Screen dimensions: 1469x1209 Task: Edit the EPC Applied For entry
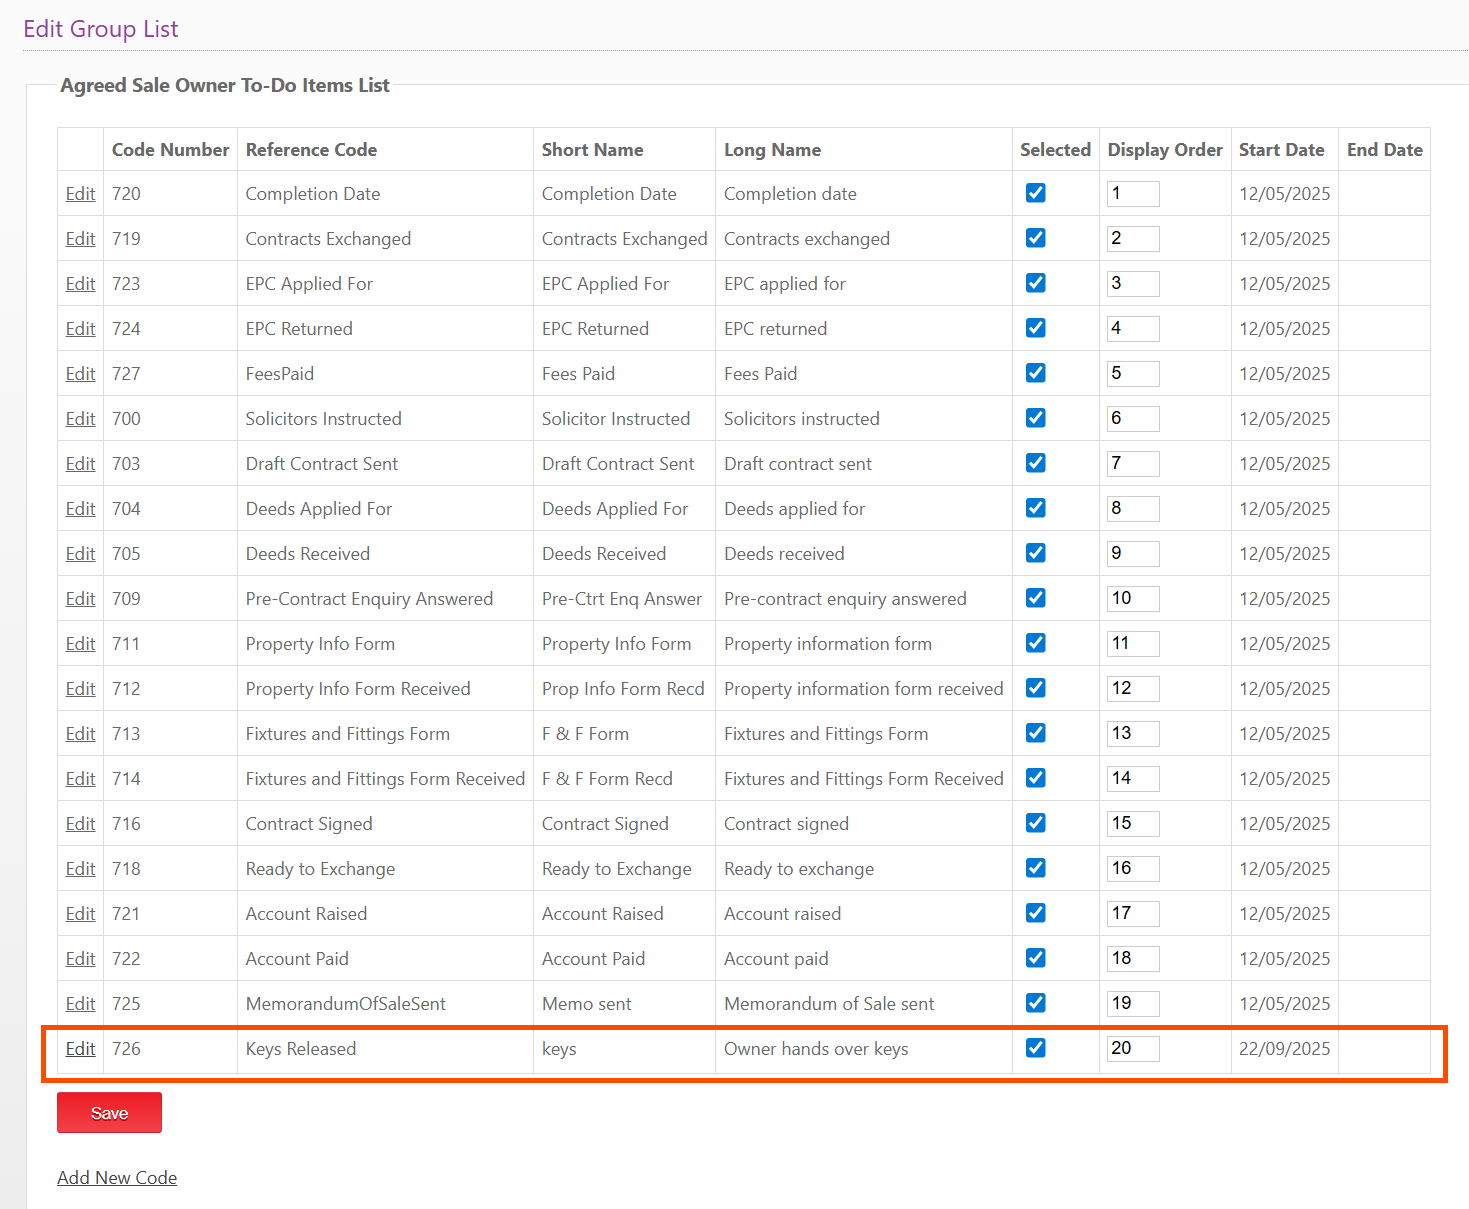pyautogui.click(x=80, y=284)
